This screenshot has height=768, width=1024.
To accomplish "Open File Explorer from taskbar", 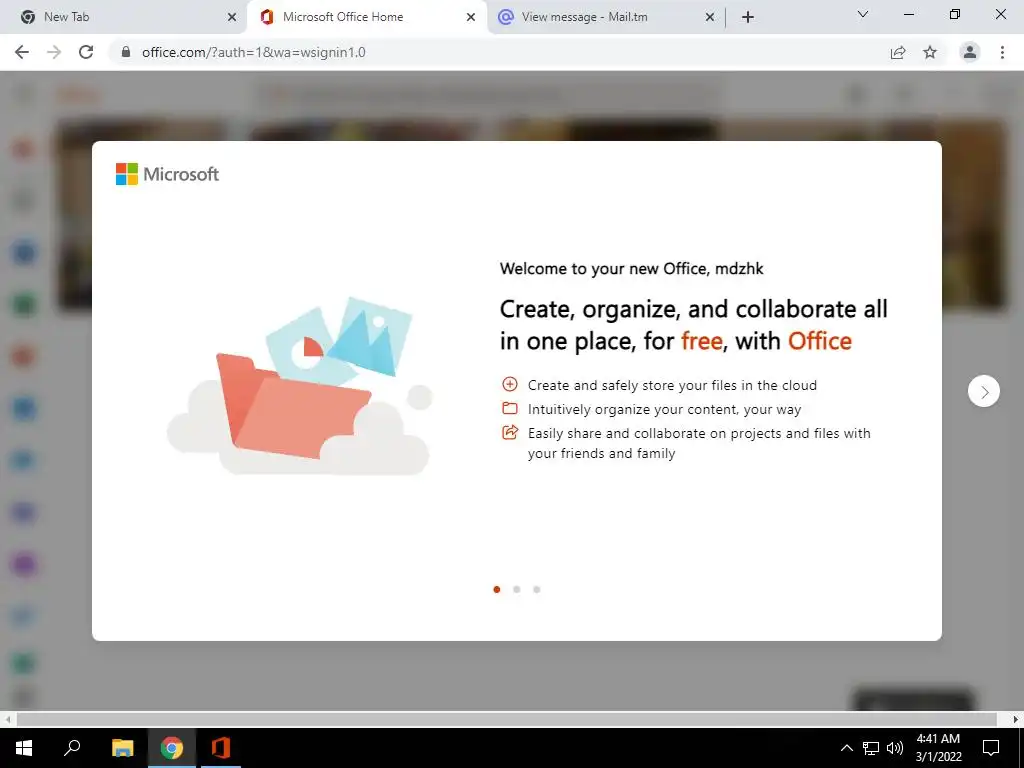I will (122, 748).
